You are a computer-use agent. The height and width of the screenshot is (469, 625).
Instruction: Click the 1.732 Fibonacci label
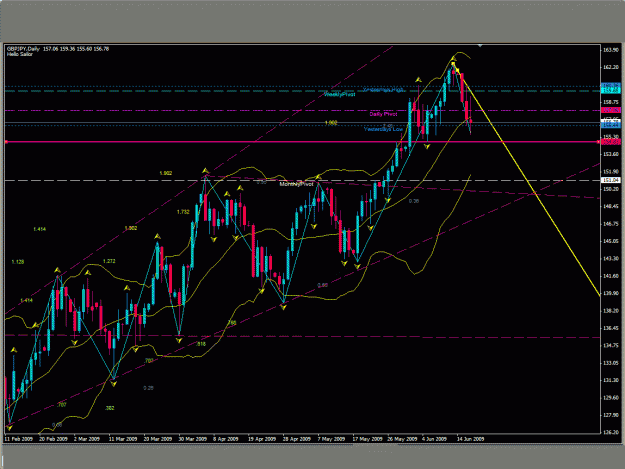[x=183, y=212]
